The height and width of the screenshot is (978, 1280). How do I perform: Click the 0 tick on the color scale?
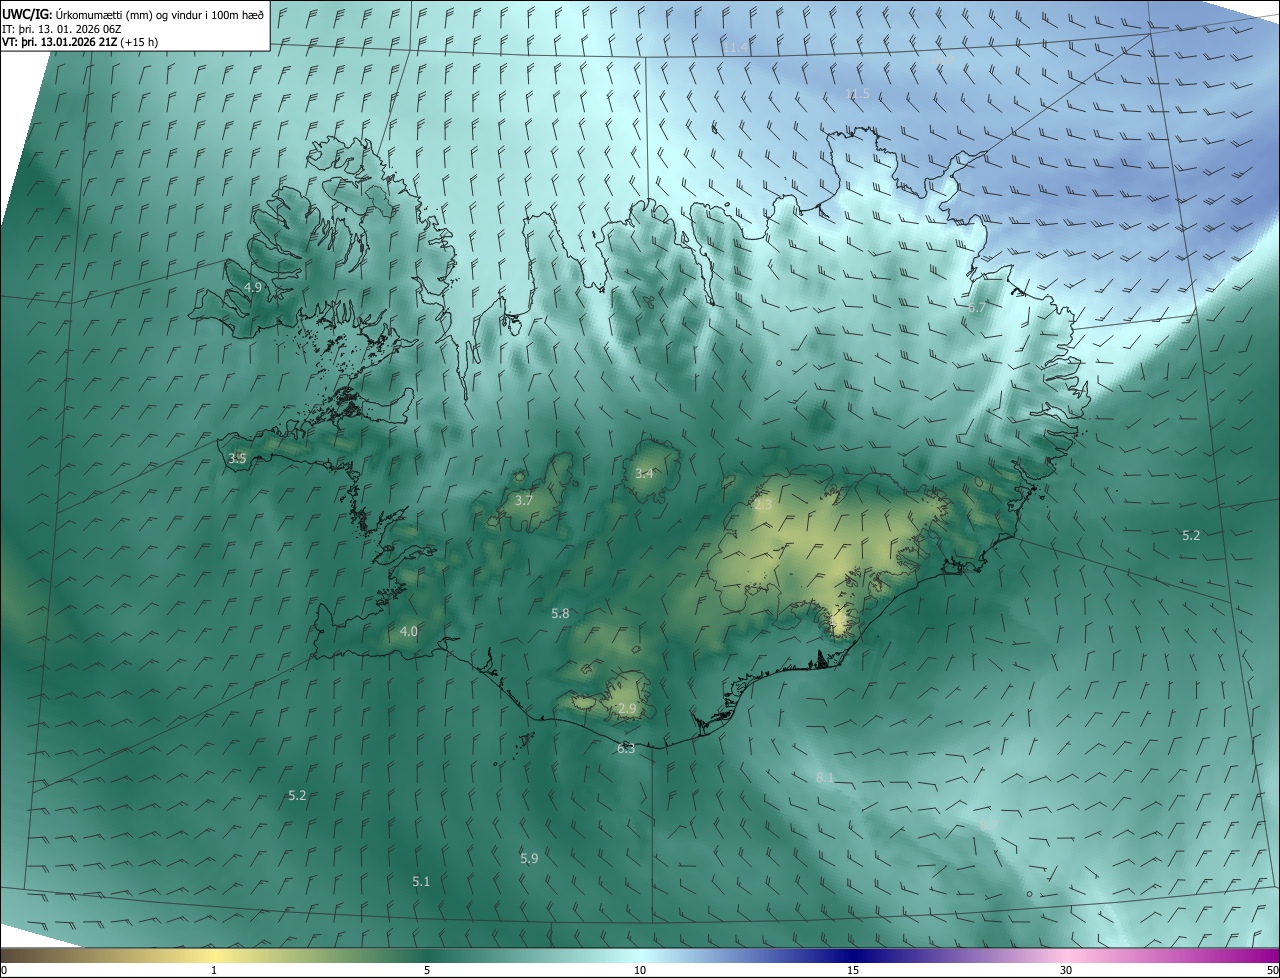(x=4, y=970)
